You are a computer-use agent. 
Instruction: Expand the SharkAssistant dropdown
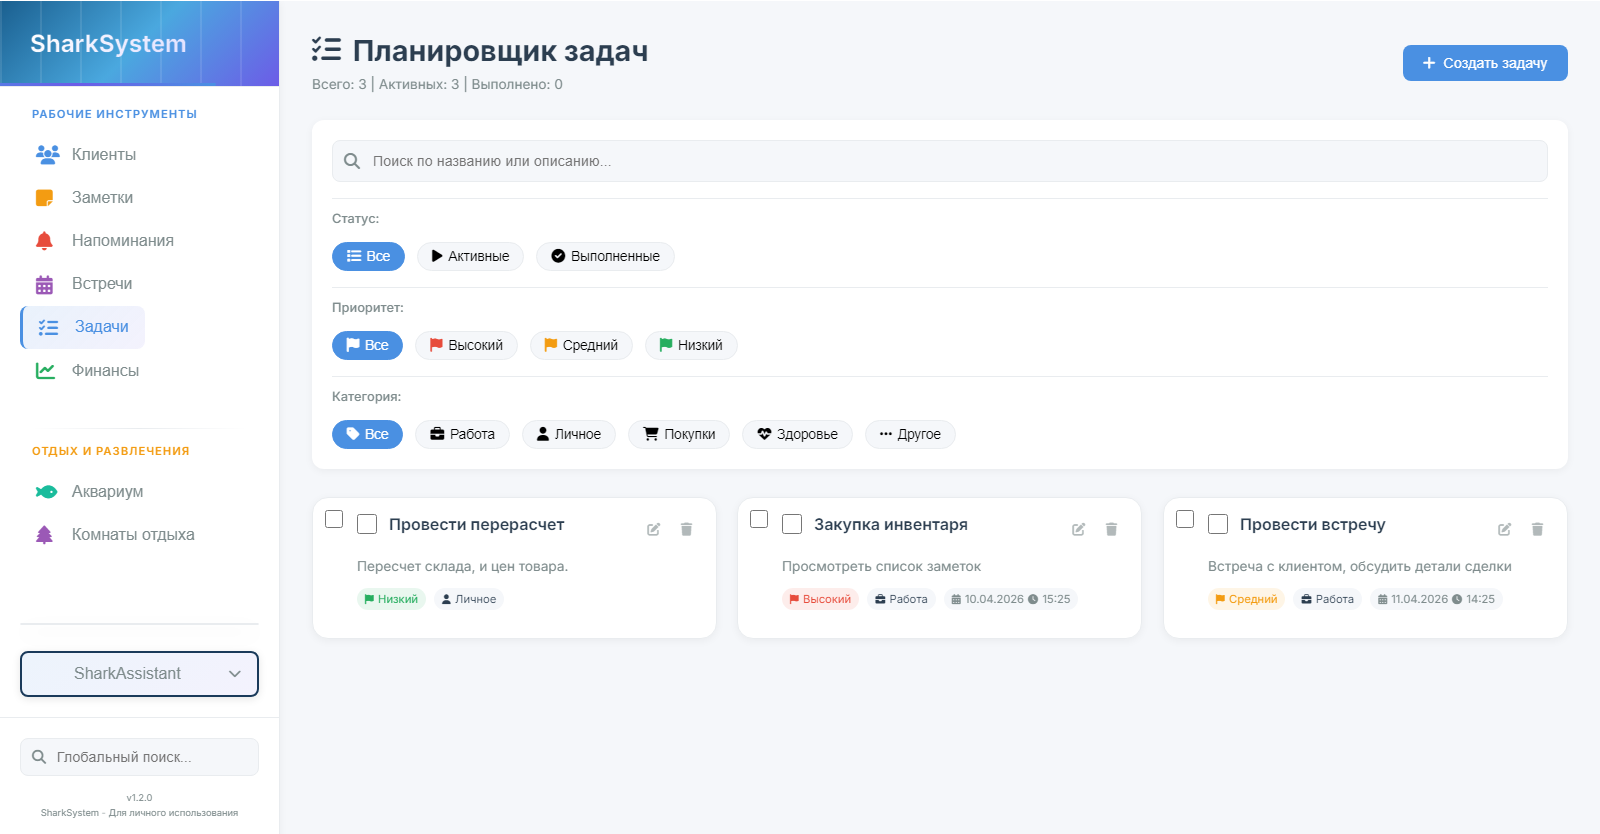point(139,674)
